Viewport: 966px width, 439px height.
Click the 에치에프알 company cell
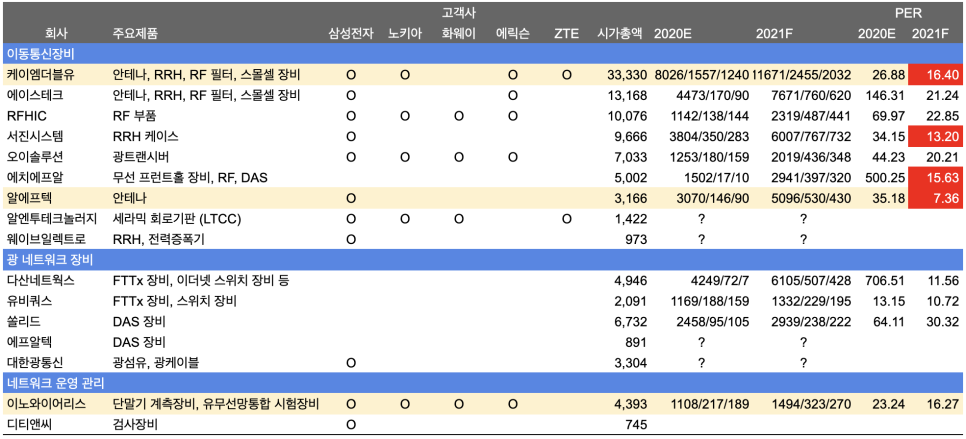coord(34,178)
